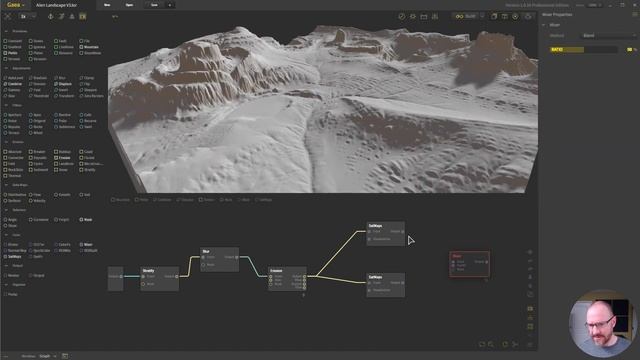640x360 pixels.
Task: Collapse the Output node category
Action: tap(6, 266)
